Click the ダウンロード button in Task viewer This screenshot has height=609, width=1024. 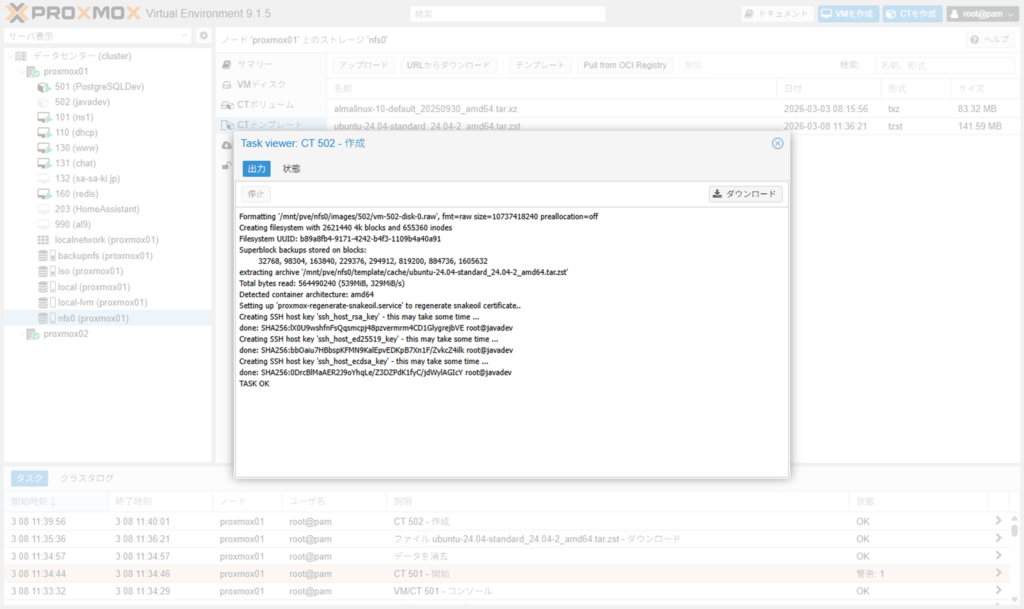coord(746,194)
